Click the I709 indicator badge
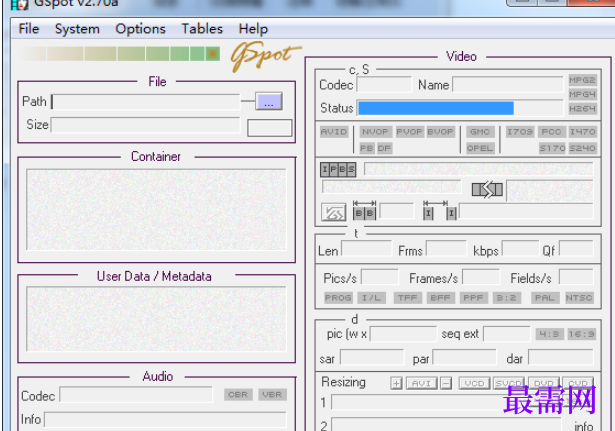 click(x=520, y=132)
